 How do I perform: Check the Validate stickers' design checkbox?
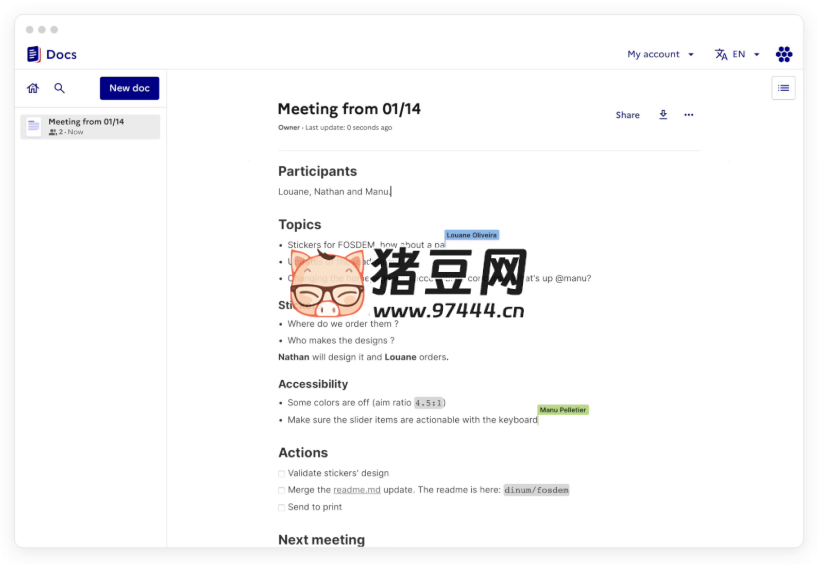click(282, 474)
